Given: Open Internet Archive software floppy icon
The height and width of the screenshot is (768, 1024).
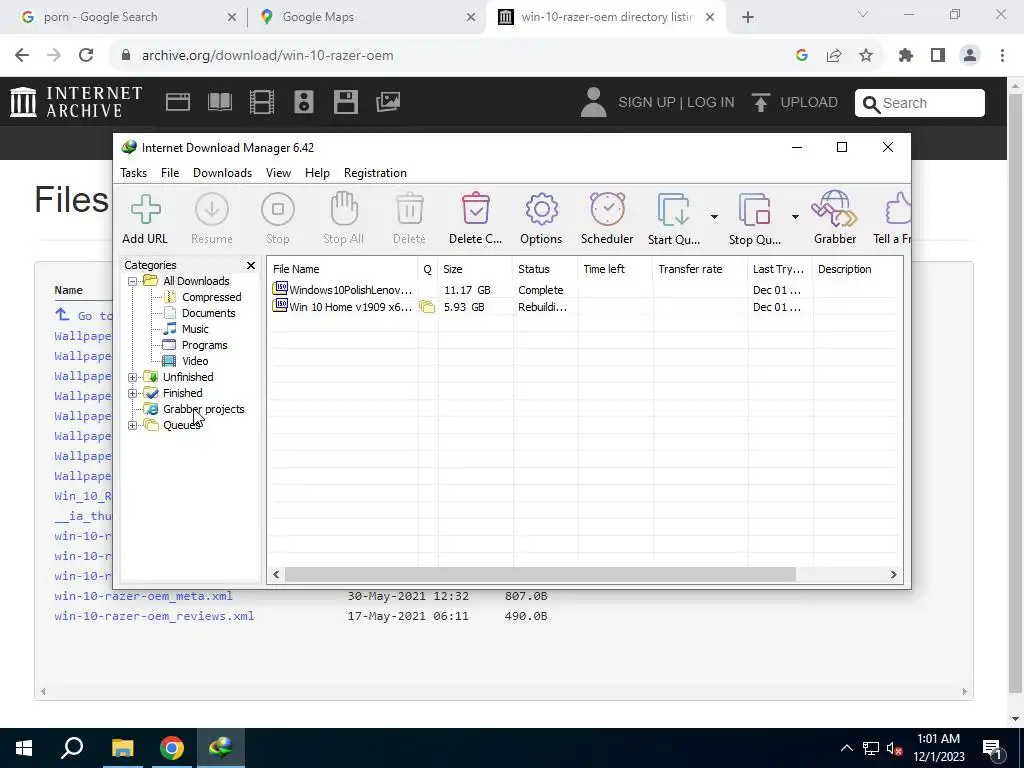Looking at the screenshot, I should click(345, 103).
